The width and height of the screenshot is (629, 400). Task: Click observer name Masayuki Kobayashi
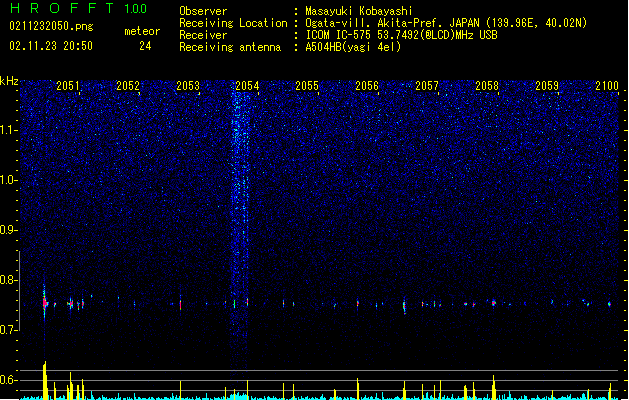click(359, 11)
